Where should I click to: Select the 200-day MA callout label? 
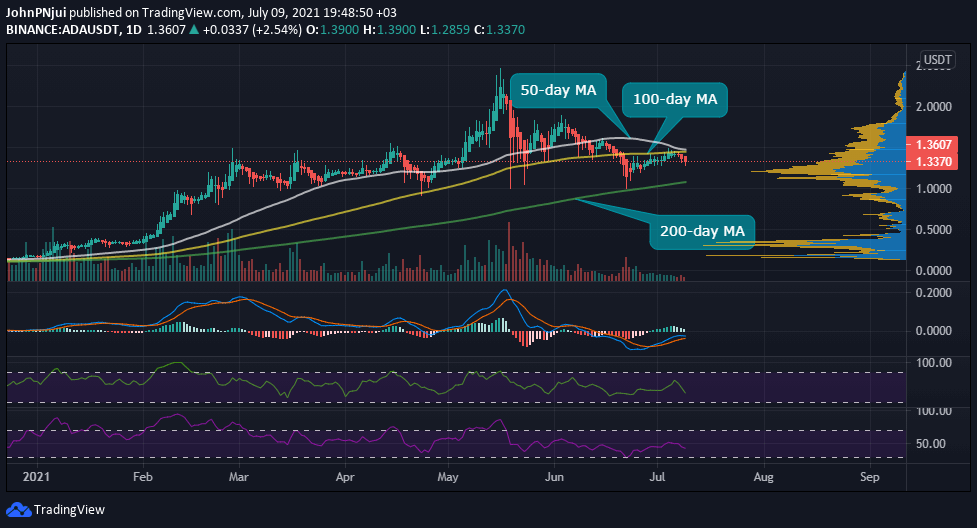click(x=702, y=232)
